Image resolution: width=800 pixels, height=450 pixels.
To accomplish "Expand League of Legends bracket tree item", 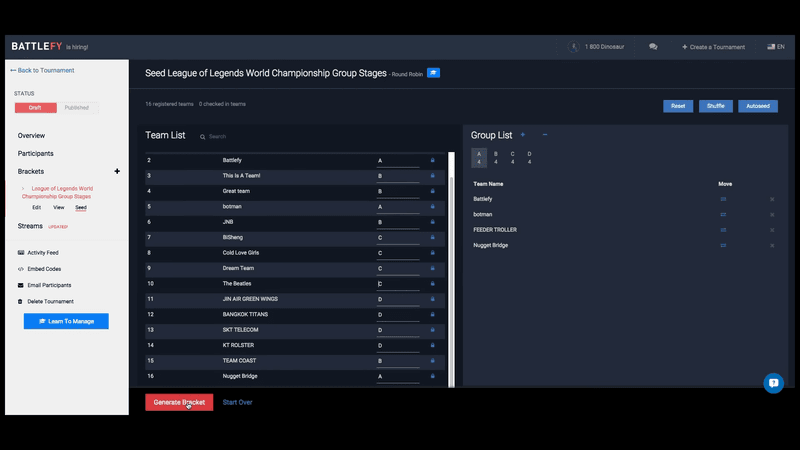I will coord(23,189).
